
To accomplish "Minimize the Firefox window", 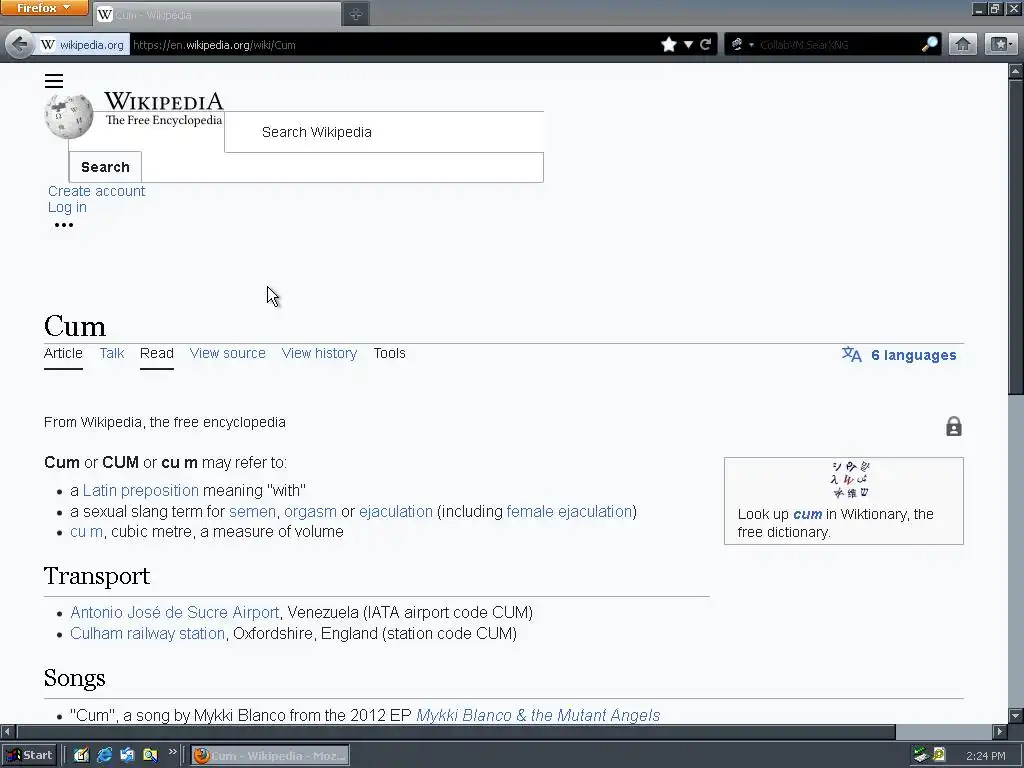I will [978, 8].
